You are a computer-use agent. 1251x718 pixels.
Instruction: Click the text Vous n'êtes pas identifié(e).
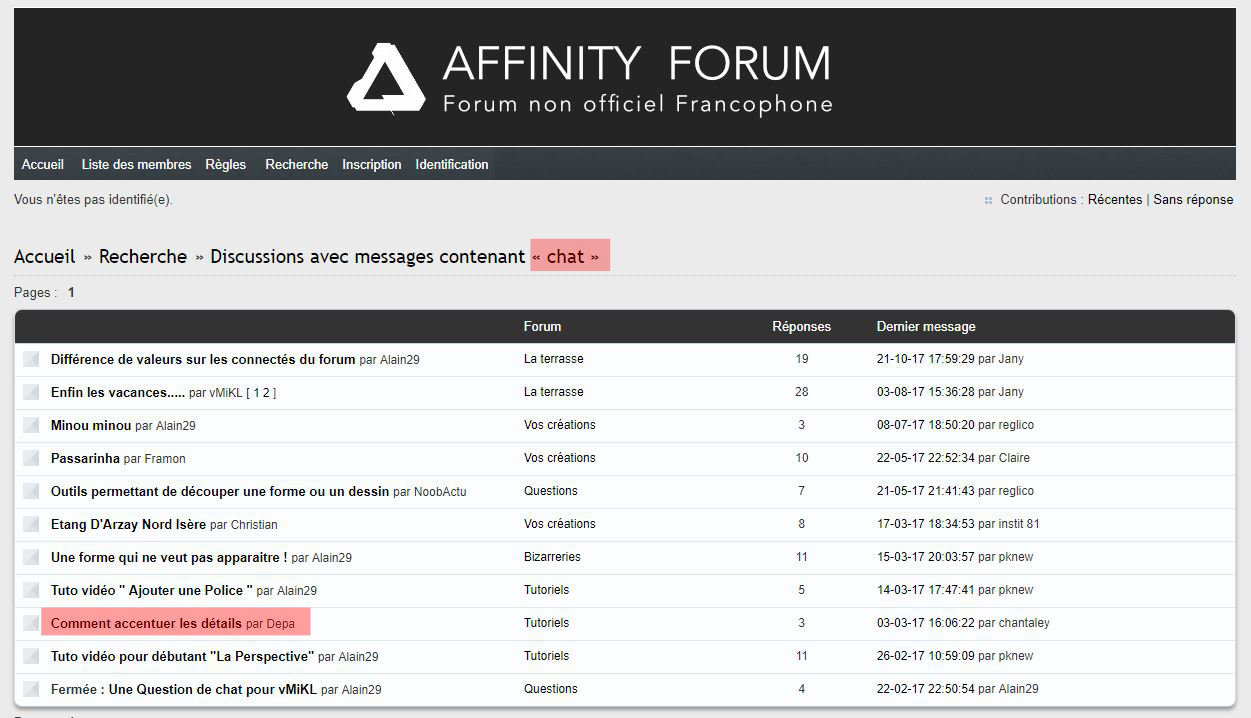click(x=93, y=200)
